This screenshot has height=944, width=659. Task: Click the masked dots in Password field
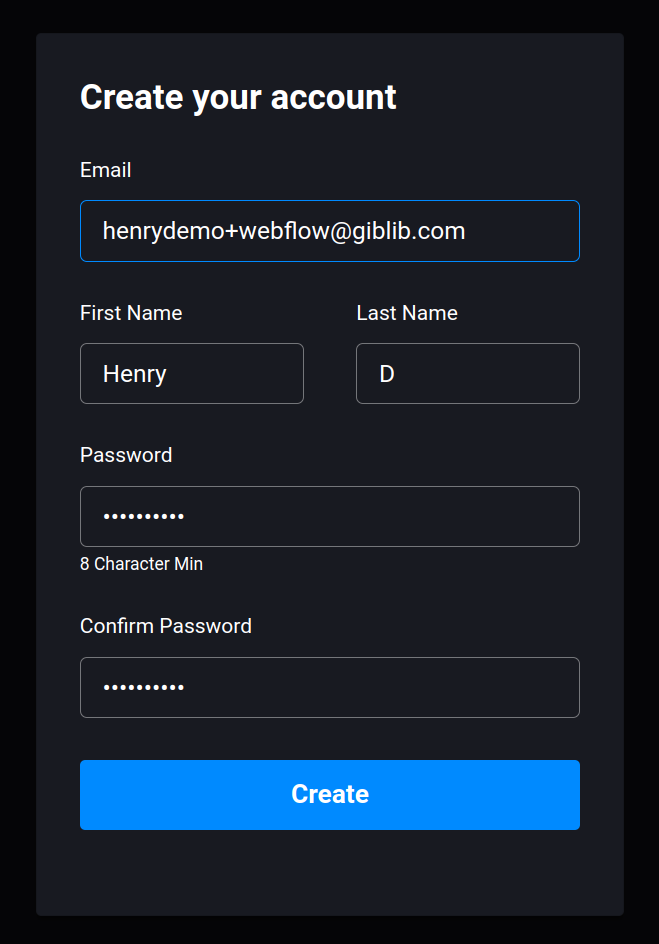pos(143,517)
